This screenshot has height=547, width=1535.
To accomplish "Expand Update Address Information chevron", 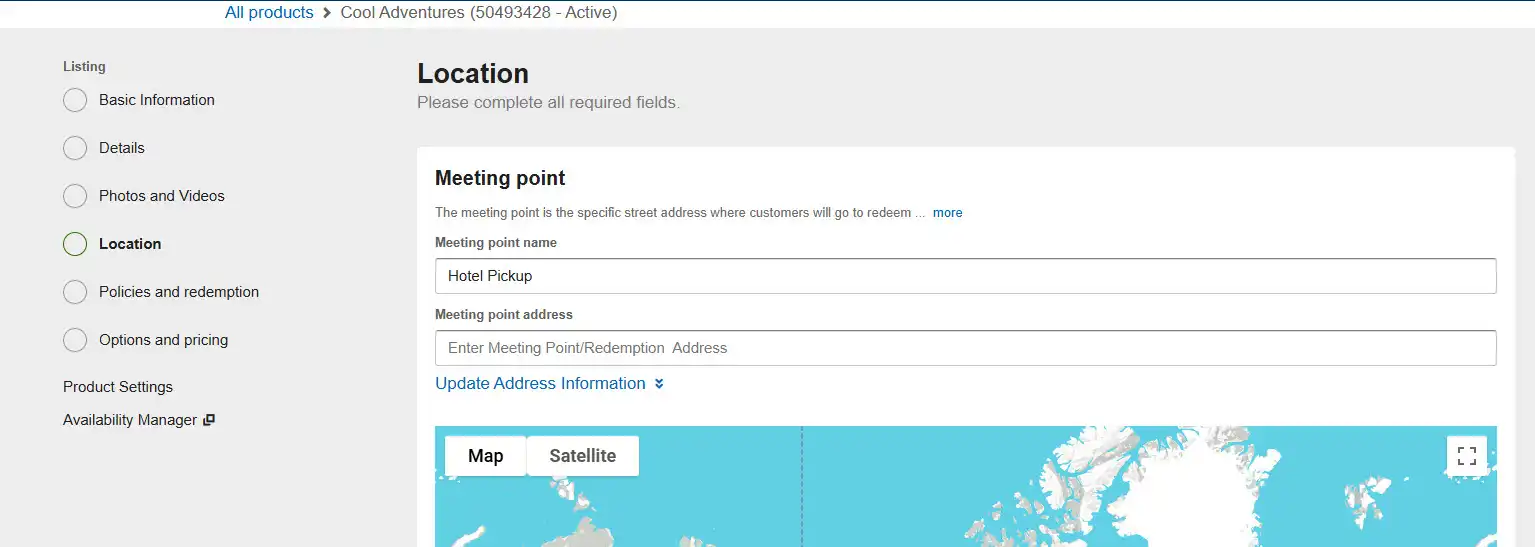I will pyautogui.click(x=659, y=384).
